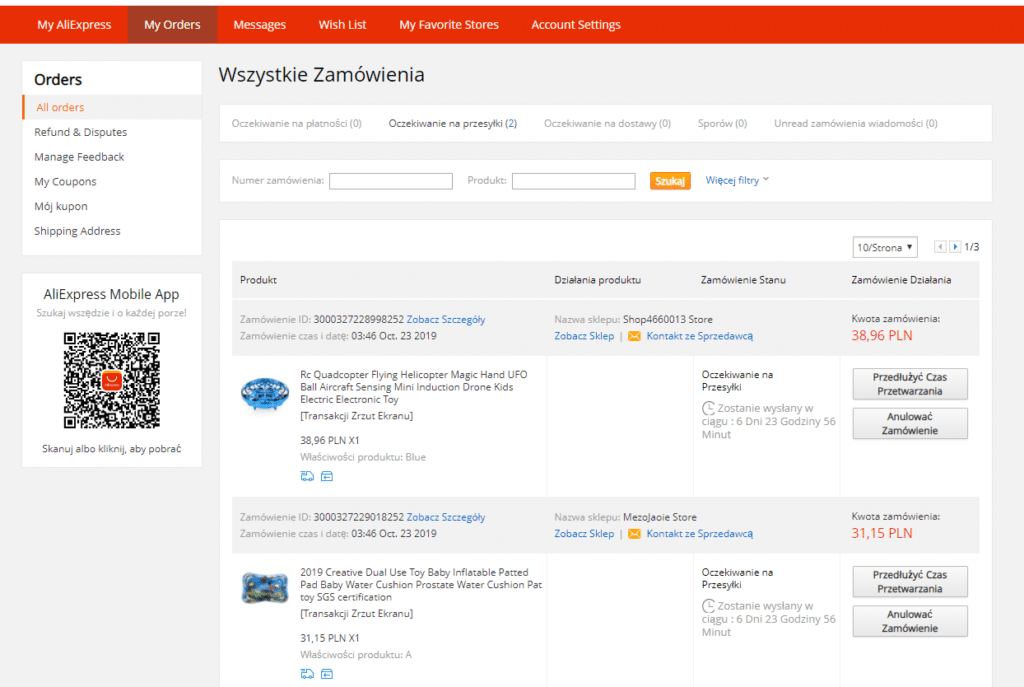Open My Favorite Stores in the top menu
This screenshot has width=1024, height=687.
[449, 25]
